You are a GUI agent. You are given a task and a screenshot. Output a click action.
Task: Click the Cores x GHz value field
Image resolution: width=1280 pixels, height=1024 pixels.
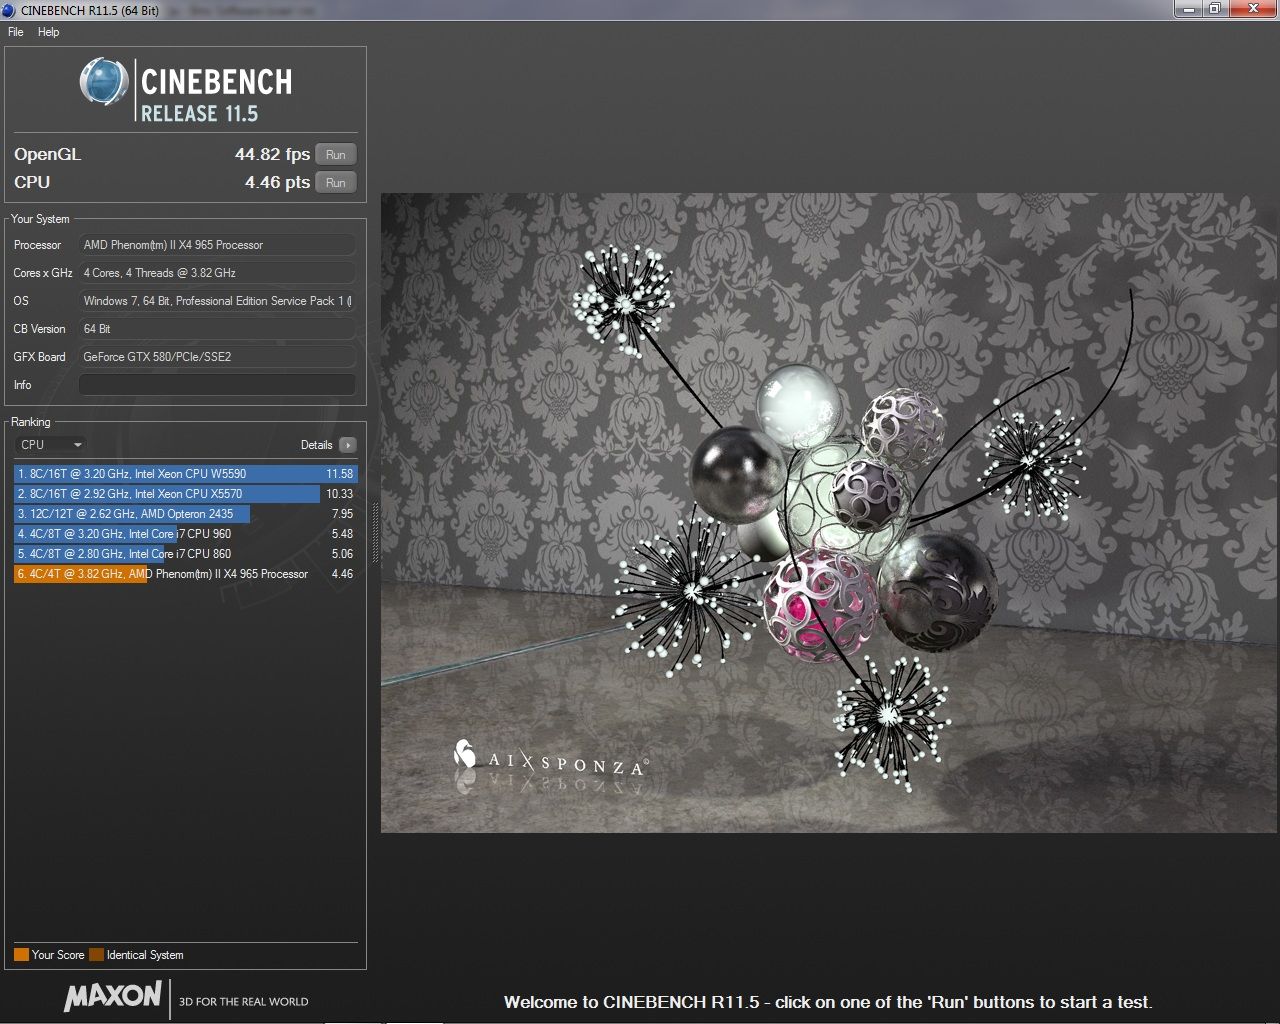217,273
